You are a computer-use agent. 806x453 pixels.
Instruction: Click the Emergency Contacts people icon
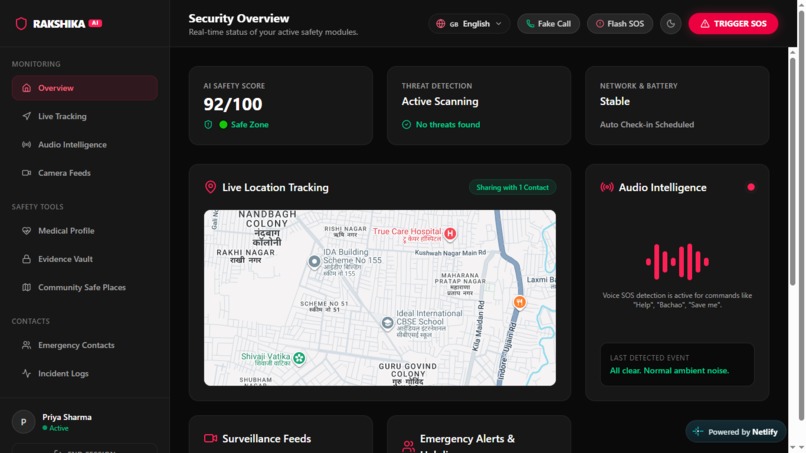click(26, 345)
